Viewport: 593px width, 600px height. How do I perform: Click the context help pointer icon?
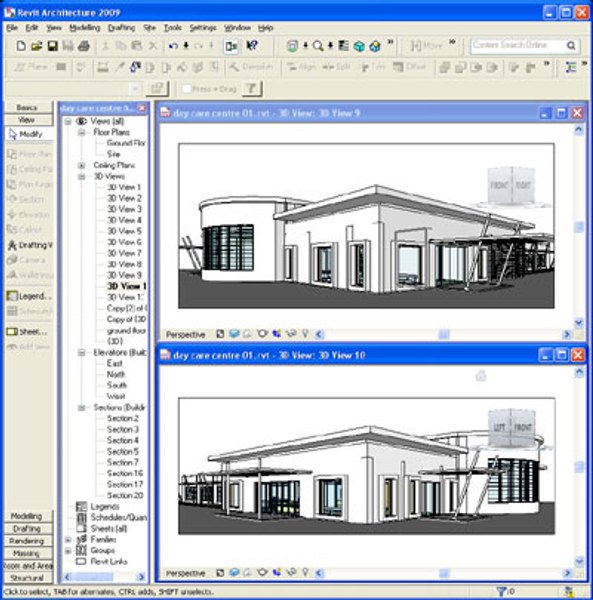(252, 46)
